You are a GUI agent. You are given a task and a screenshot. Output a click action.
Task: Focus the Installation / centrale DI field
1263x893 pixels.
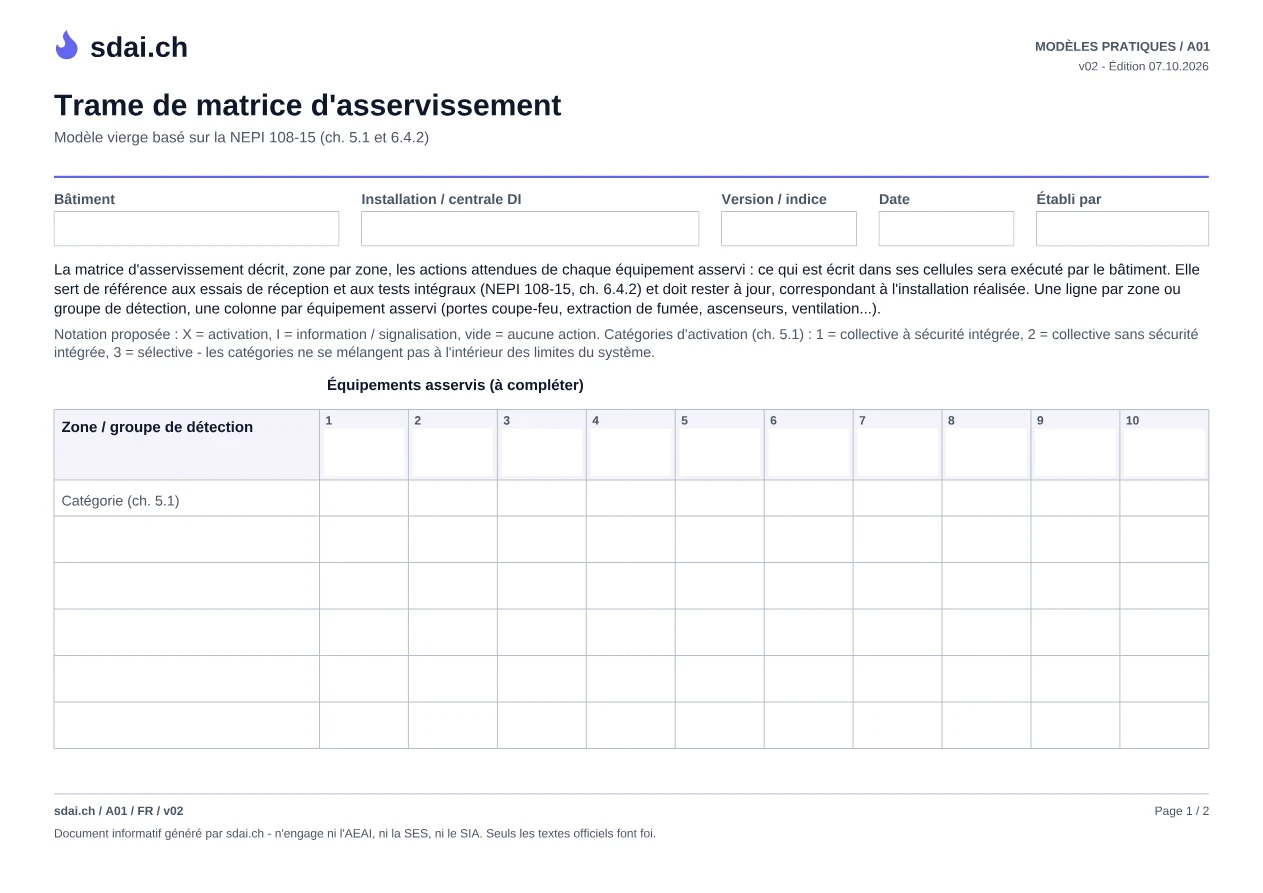coord(530,228)
